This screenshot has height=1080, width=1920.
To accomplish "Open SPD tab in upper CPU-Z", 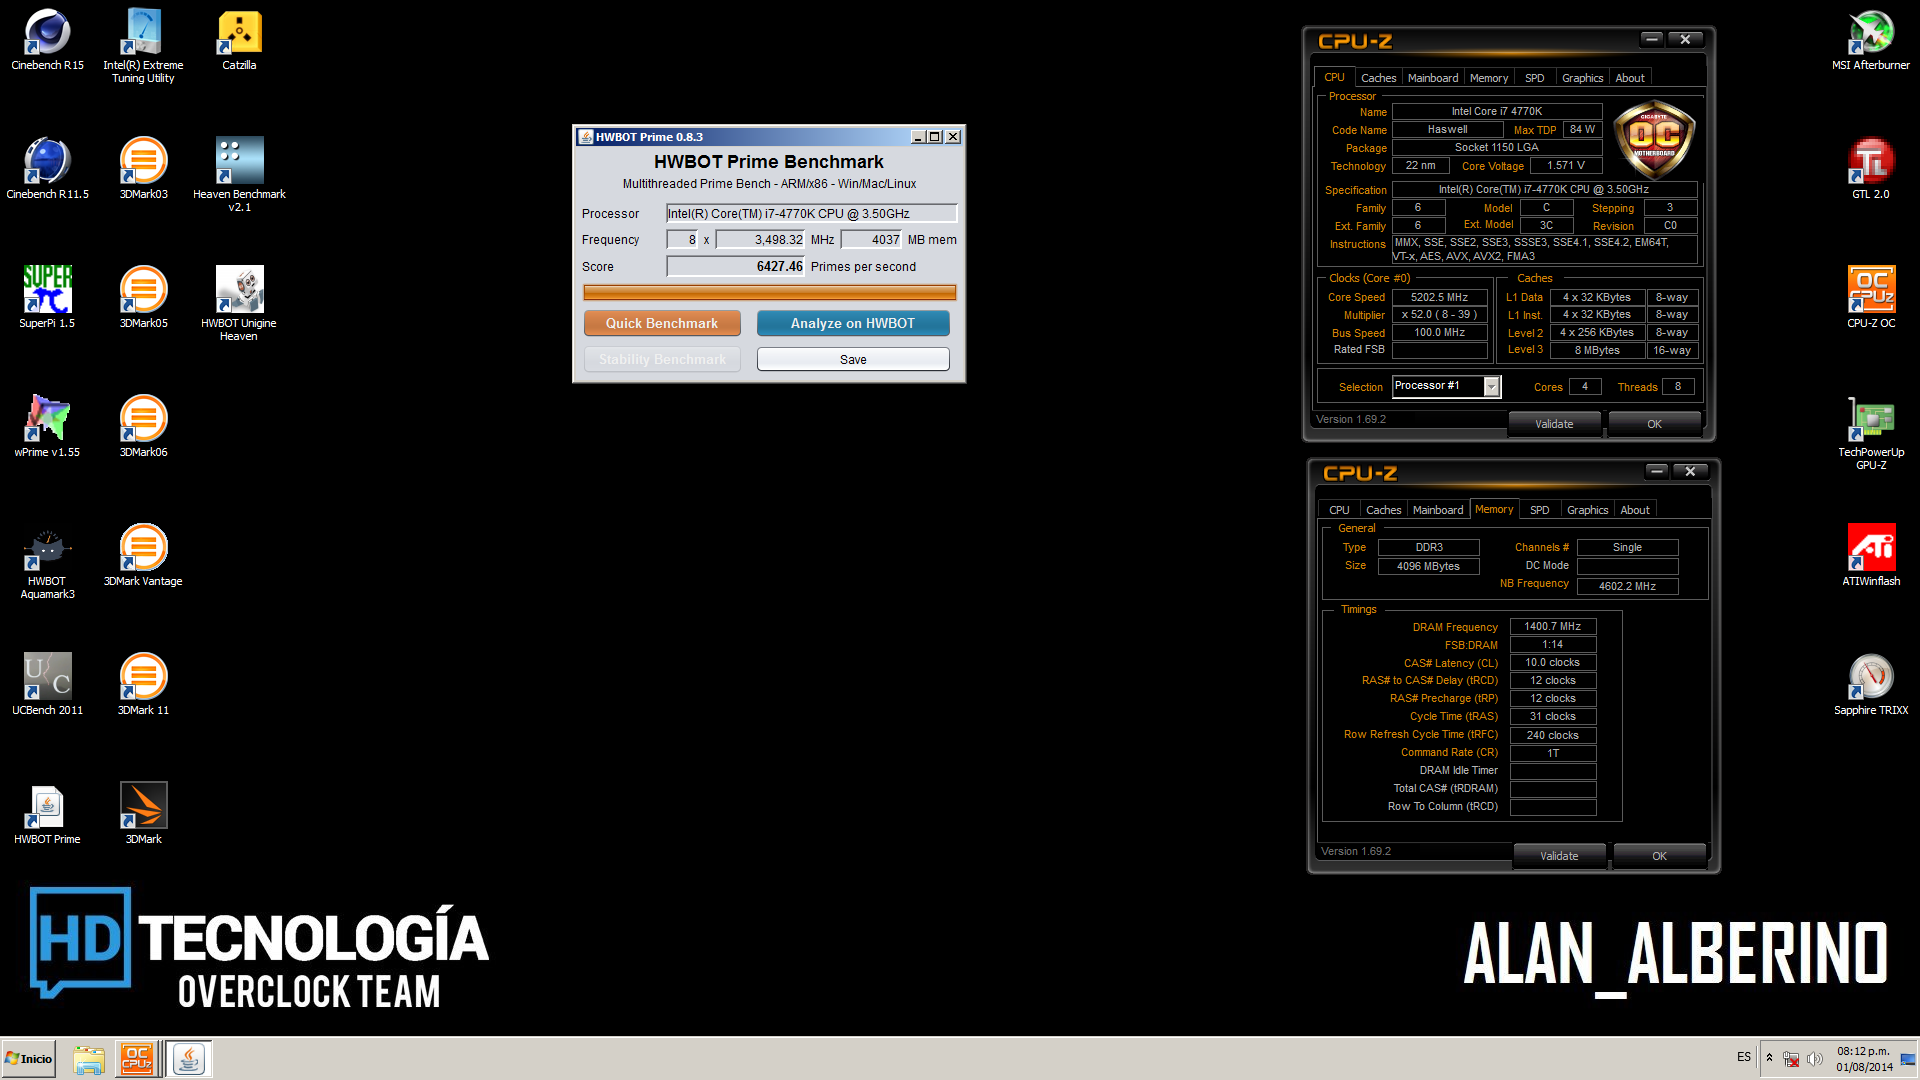I will (x=1535, y=78).
